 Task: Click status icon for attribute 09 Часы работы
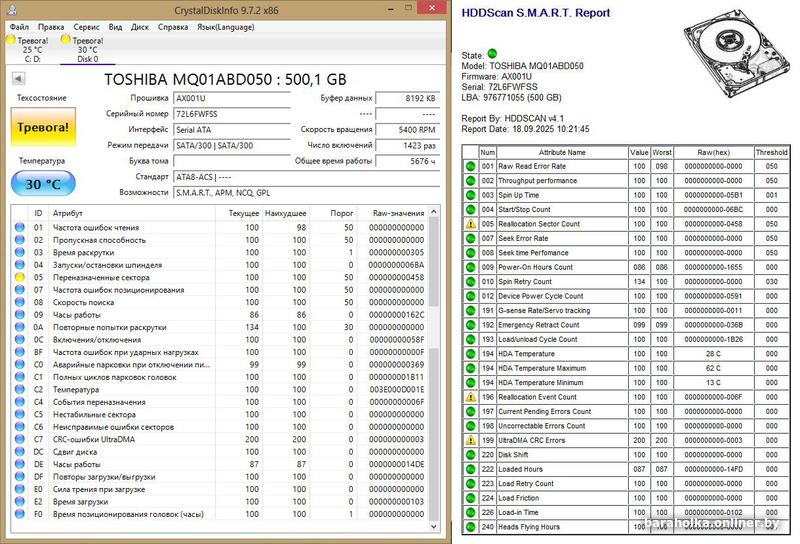[20, 314]
